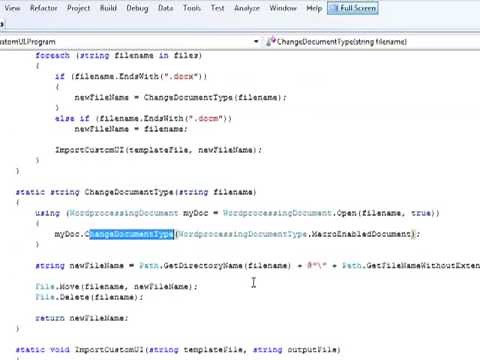480x360 pixels.
Task: Open the Help menu
Action: pyautogui.click(x=314, y=8)
